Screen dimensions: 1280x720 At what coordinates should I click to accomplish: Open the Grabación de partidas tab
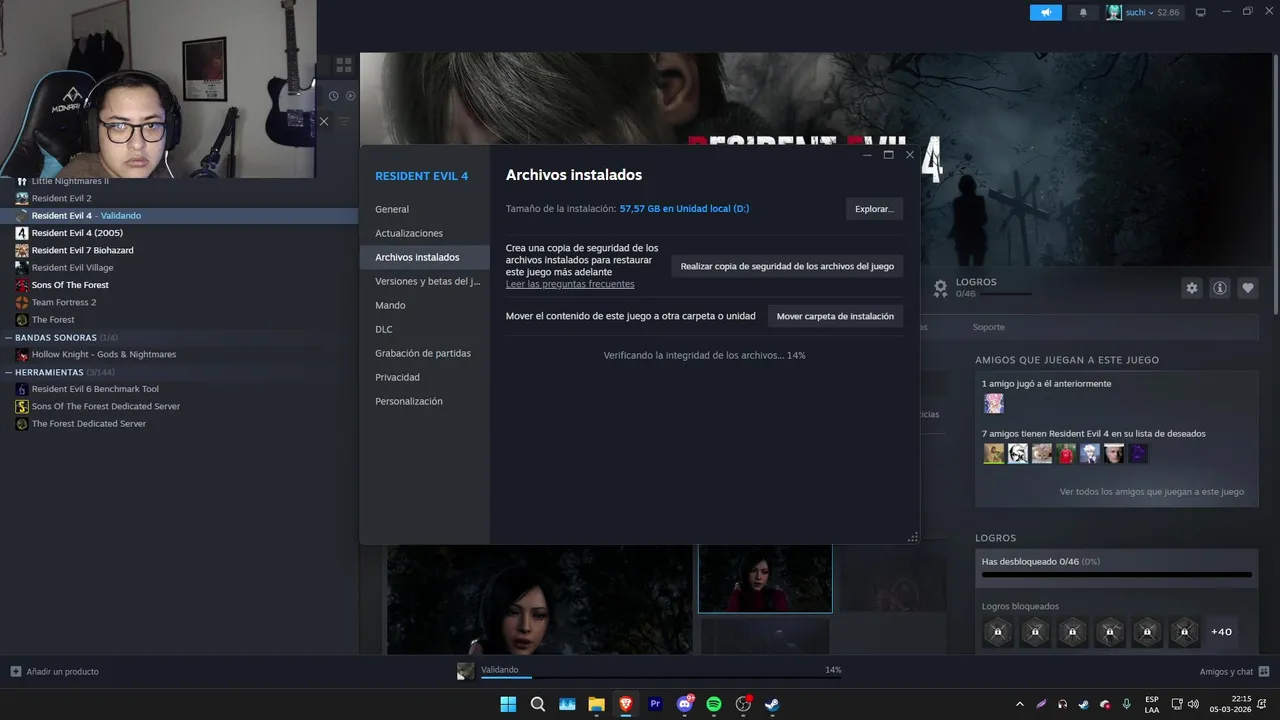click(423, 353)
